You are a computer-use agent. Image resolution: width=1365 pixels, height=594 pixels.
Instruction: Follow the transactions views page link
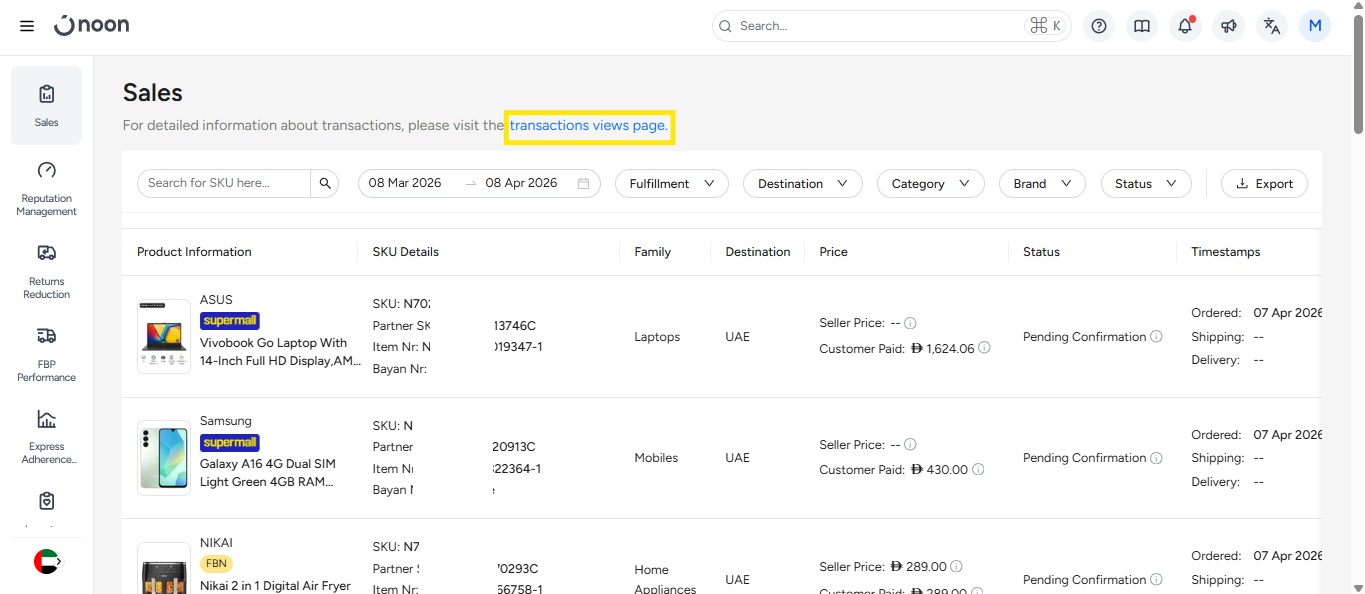tap(588, 126)
